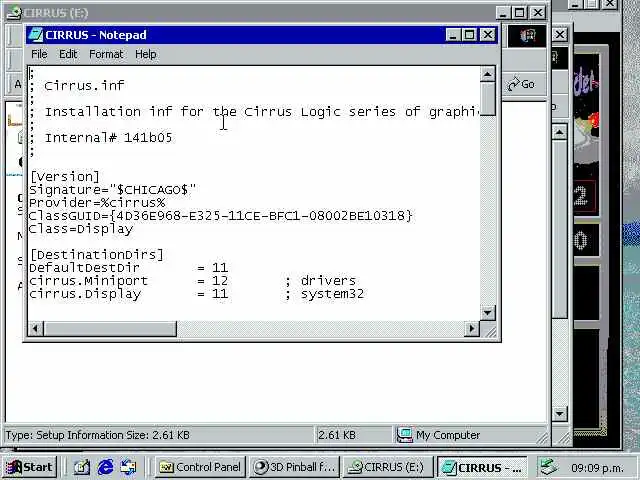Viewport: 640px width, 480px height.
Task: Click the taskbar clock 09:09 p.m.
Action: pos(597,468)
